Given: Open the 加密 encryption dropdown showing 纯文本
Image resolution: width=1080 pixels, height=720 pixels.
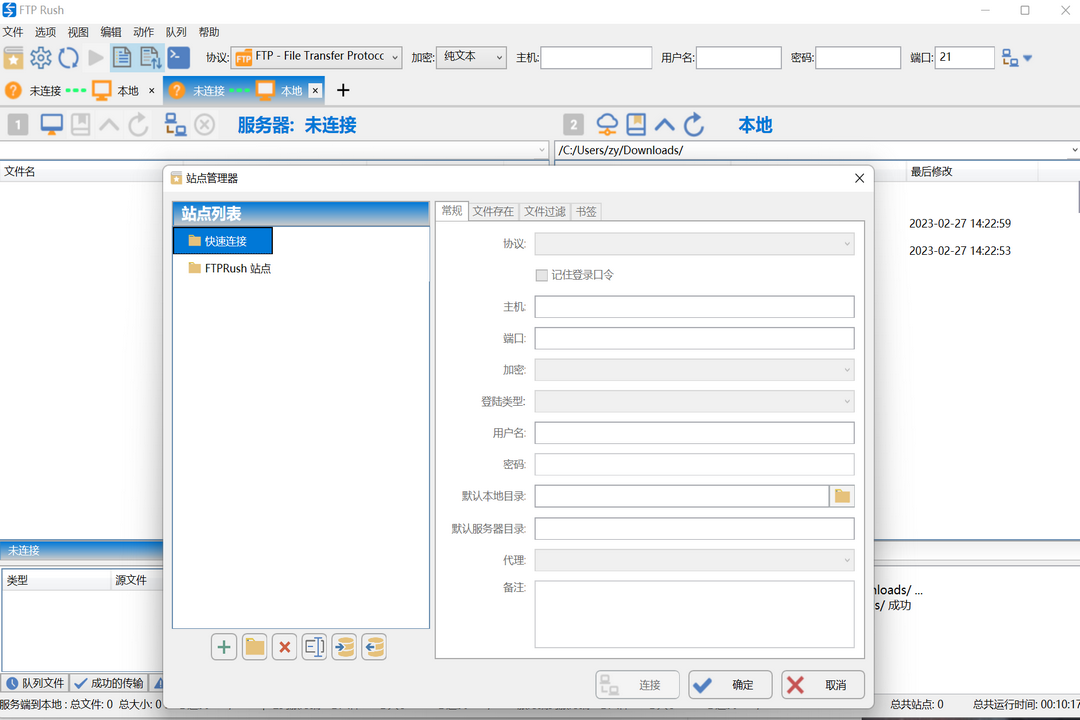Looking at the screenshot, I should [471, 57].
